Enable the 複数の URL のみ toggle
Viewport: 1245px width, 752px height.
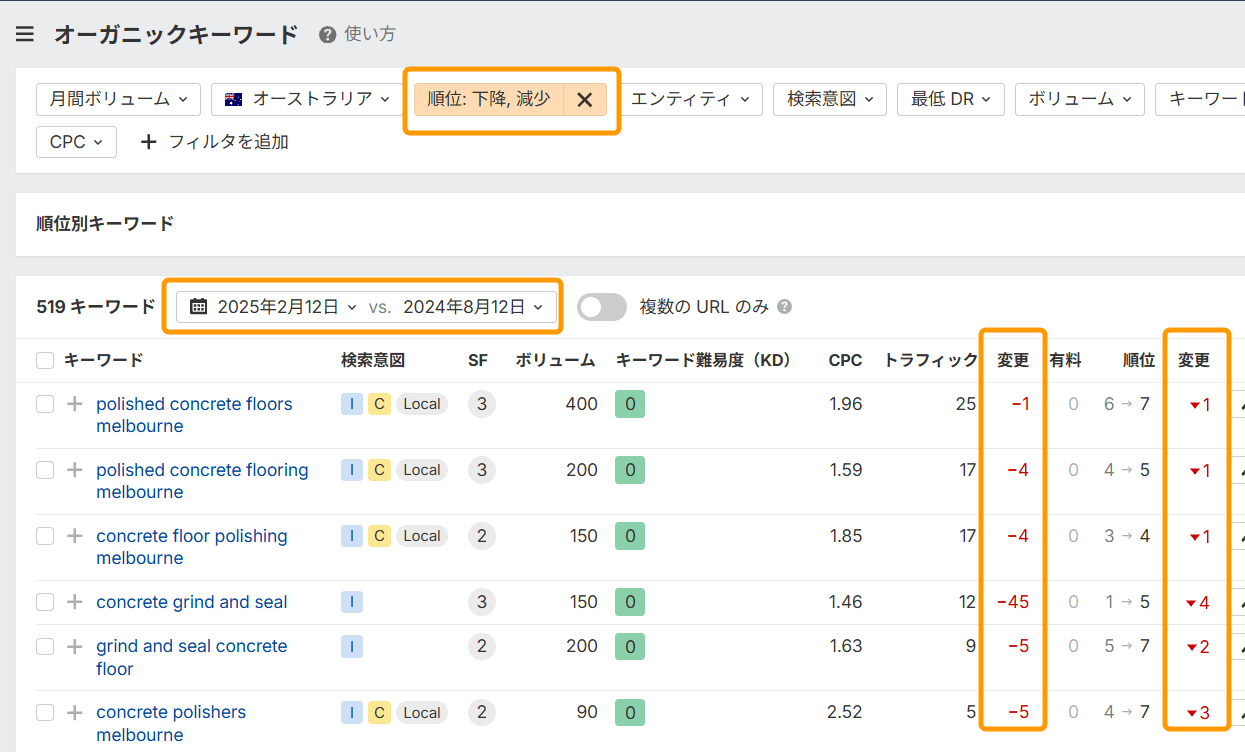tap(602, 306)
